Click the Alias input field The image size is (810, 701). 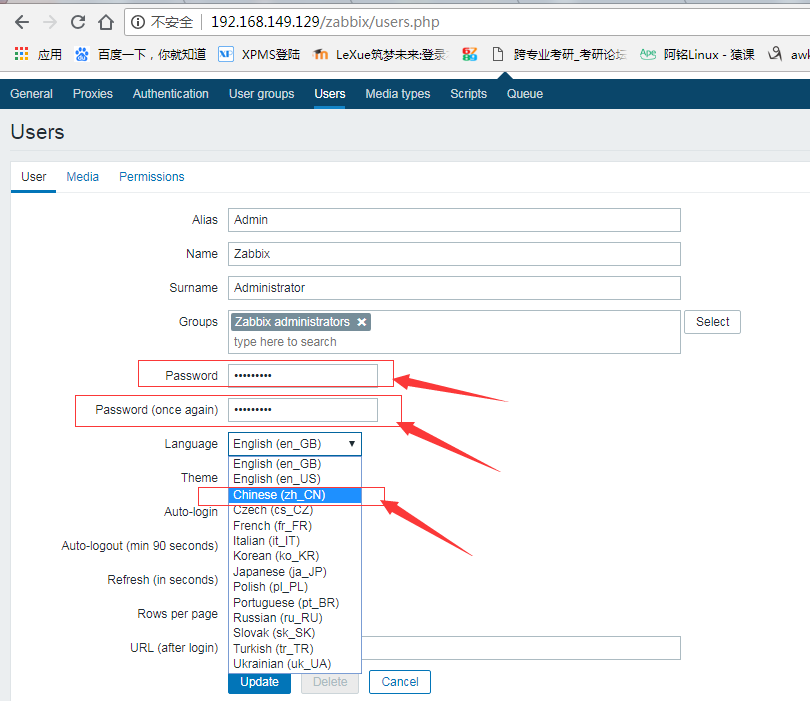tap(454, 220)
